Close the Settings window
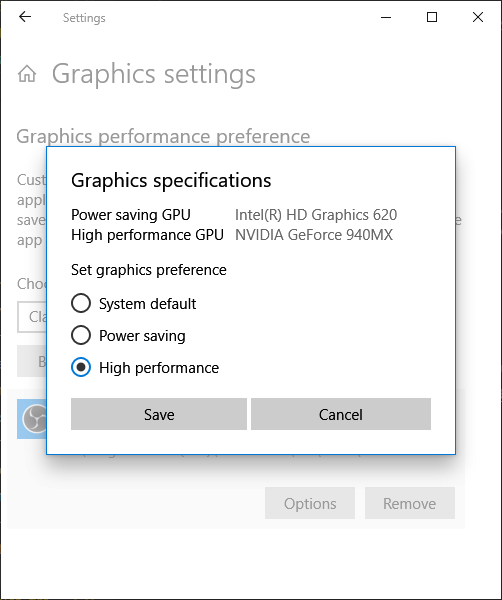This screenshot has height=600, width=502. (478, 17)
